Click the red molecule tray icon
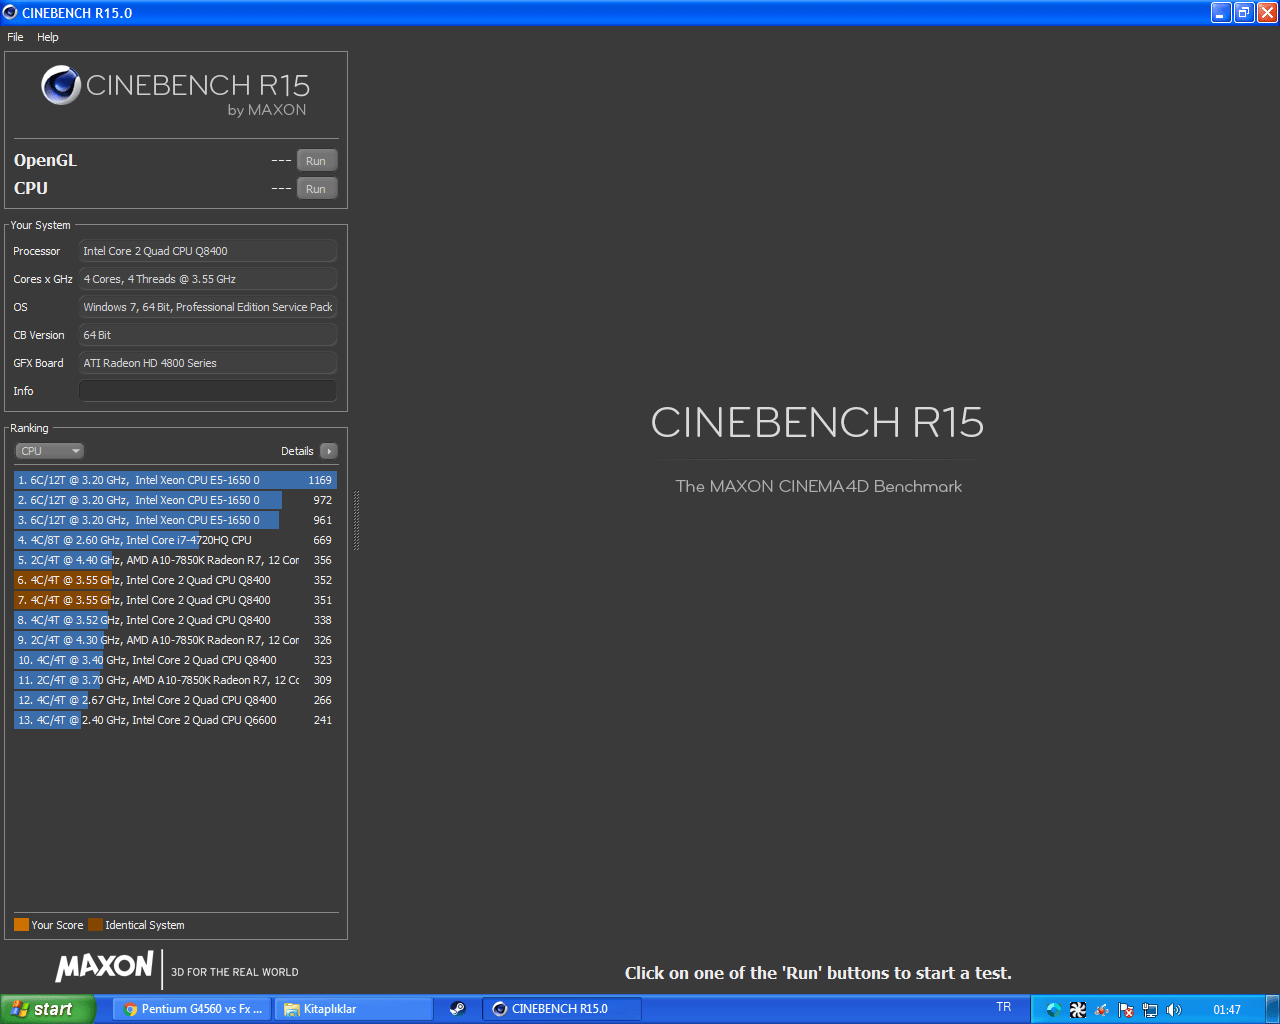The image size is (1280, 1024). pyautogui.click(x=1102, y=1010)
